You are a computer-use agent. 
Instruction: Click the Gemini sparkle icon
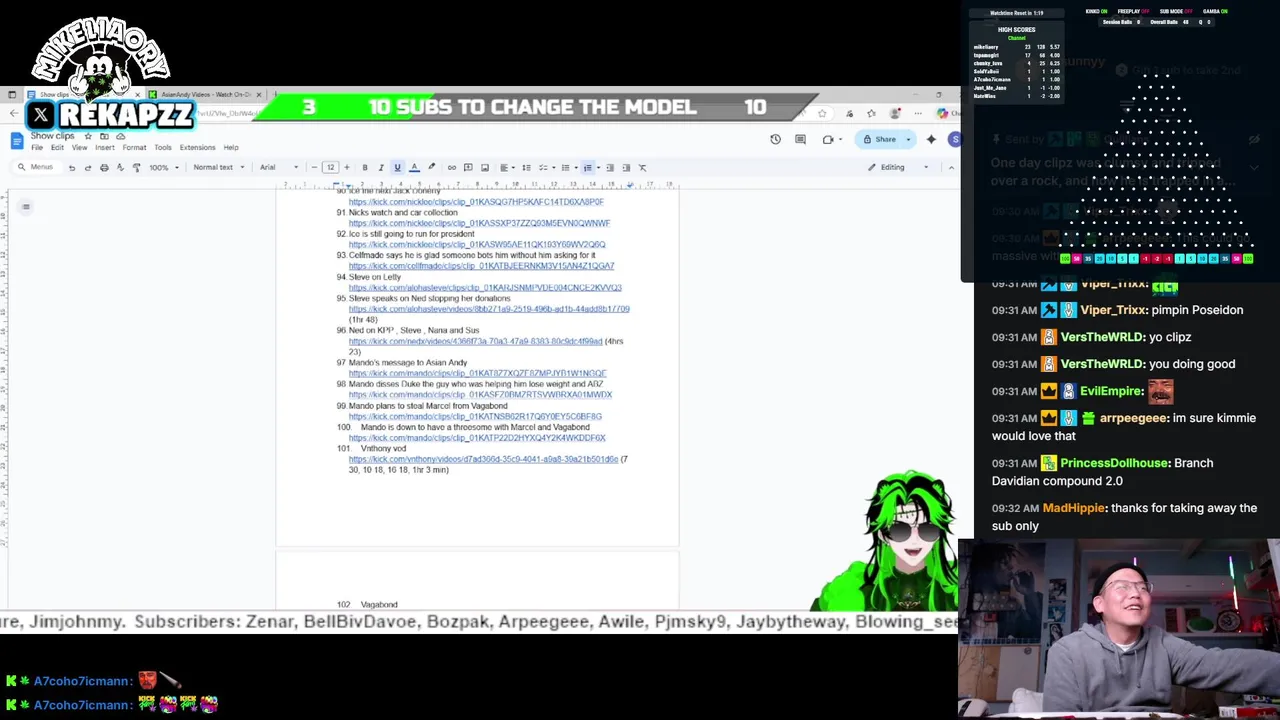pos(932,140)
